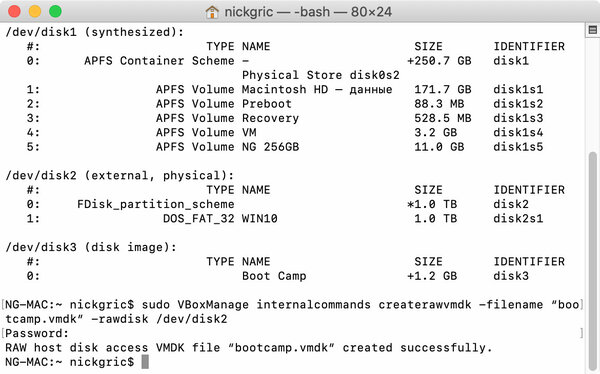Click the 'VBoxManage' command word
The height and width of the screenshot is (374, 600).
(x=213, y=305)
